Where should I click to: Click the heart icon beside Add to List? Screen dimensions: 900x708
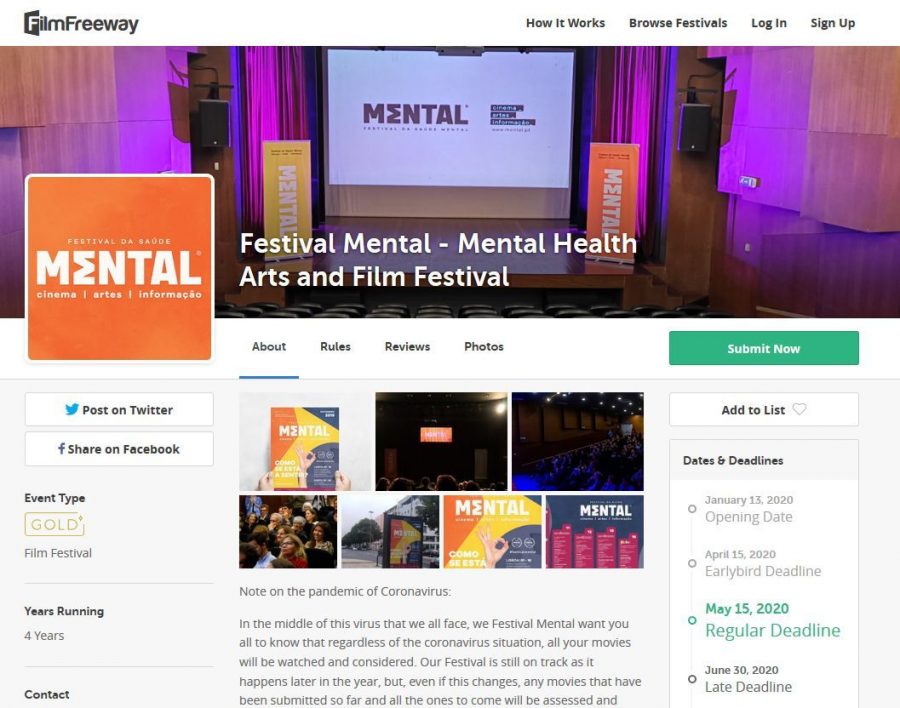[x=800, y=409]
